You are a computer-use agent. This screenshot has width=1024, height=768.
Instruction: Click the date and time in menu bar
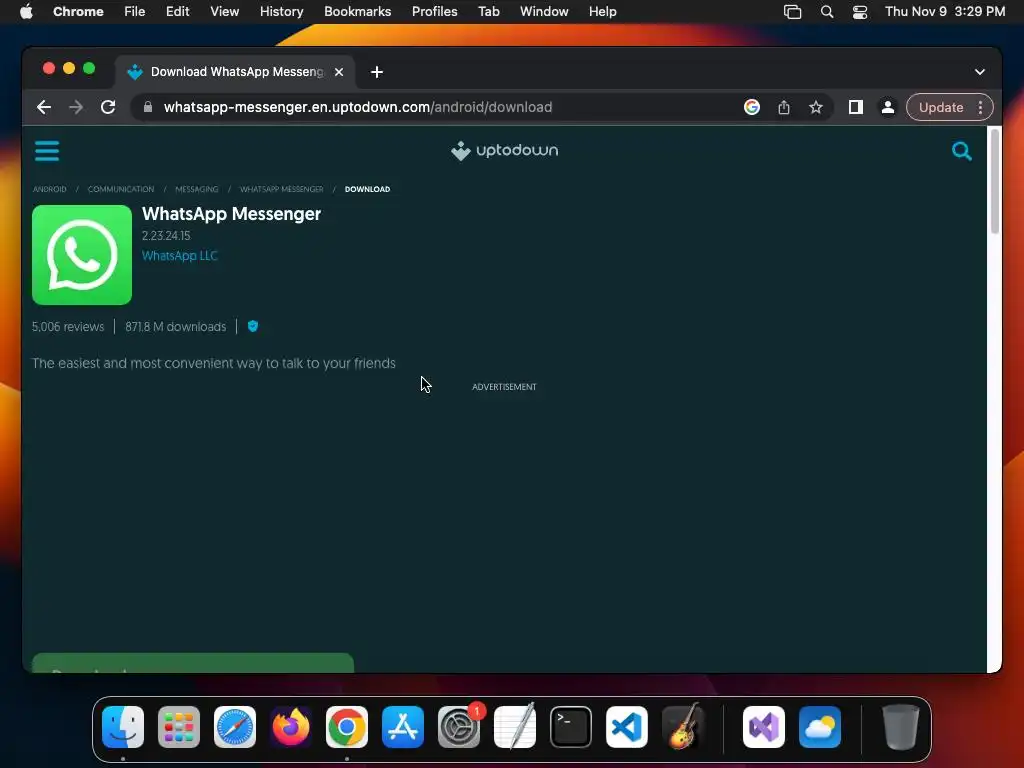click(944, 12)
